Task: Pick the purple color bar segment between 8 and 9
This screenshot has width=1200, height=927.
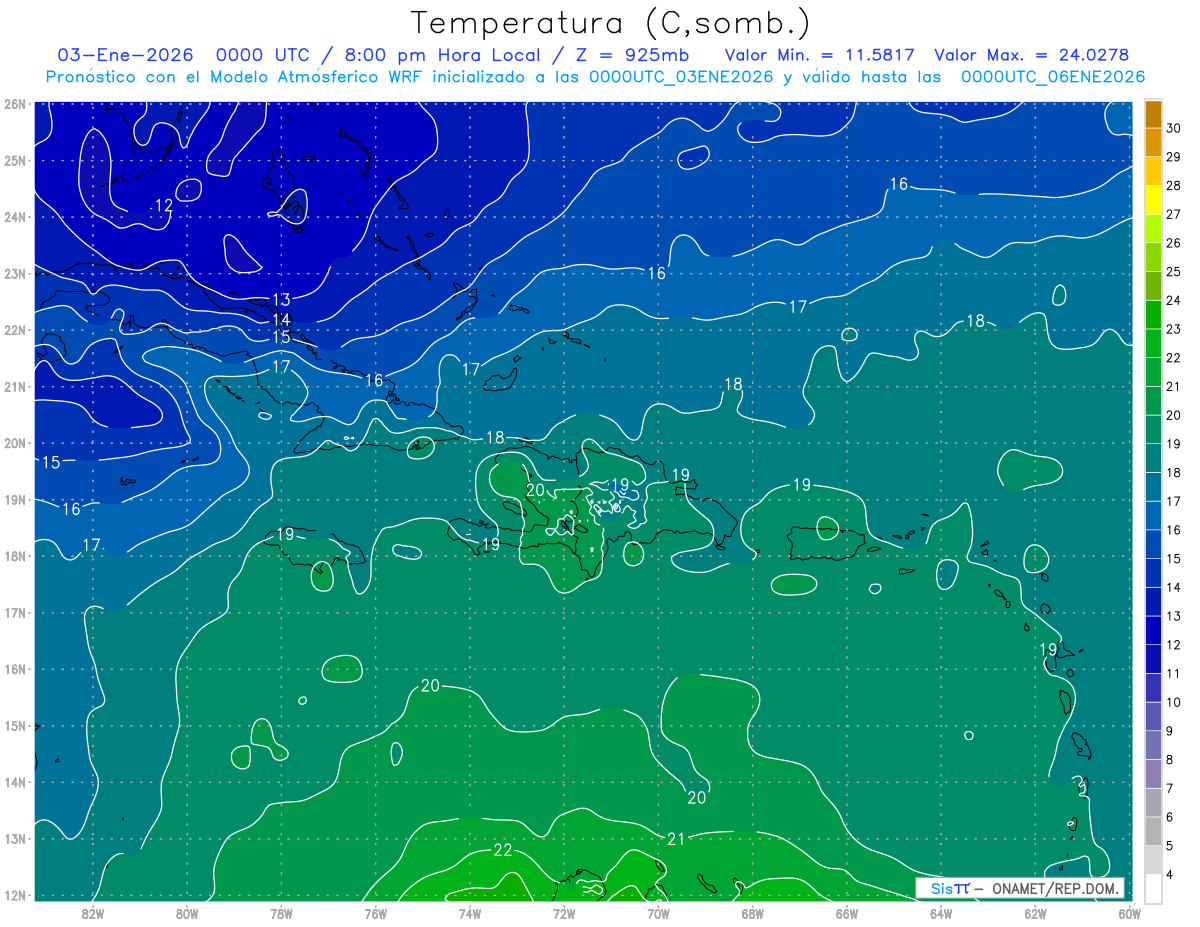Action: 1153,745
